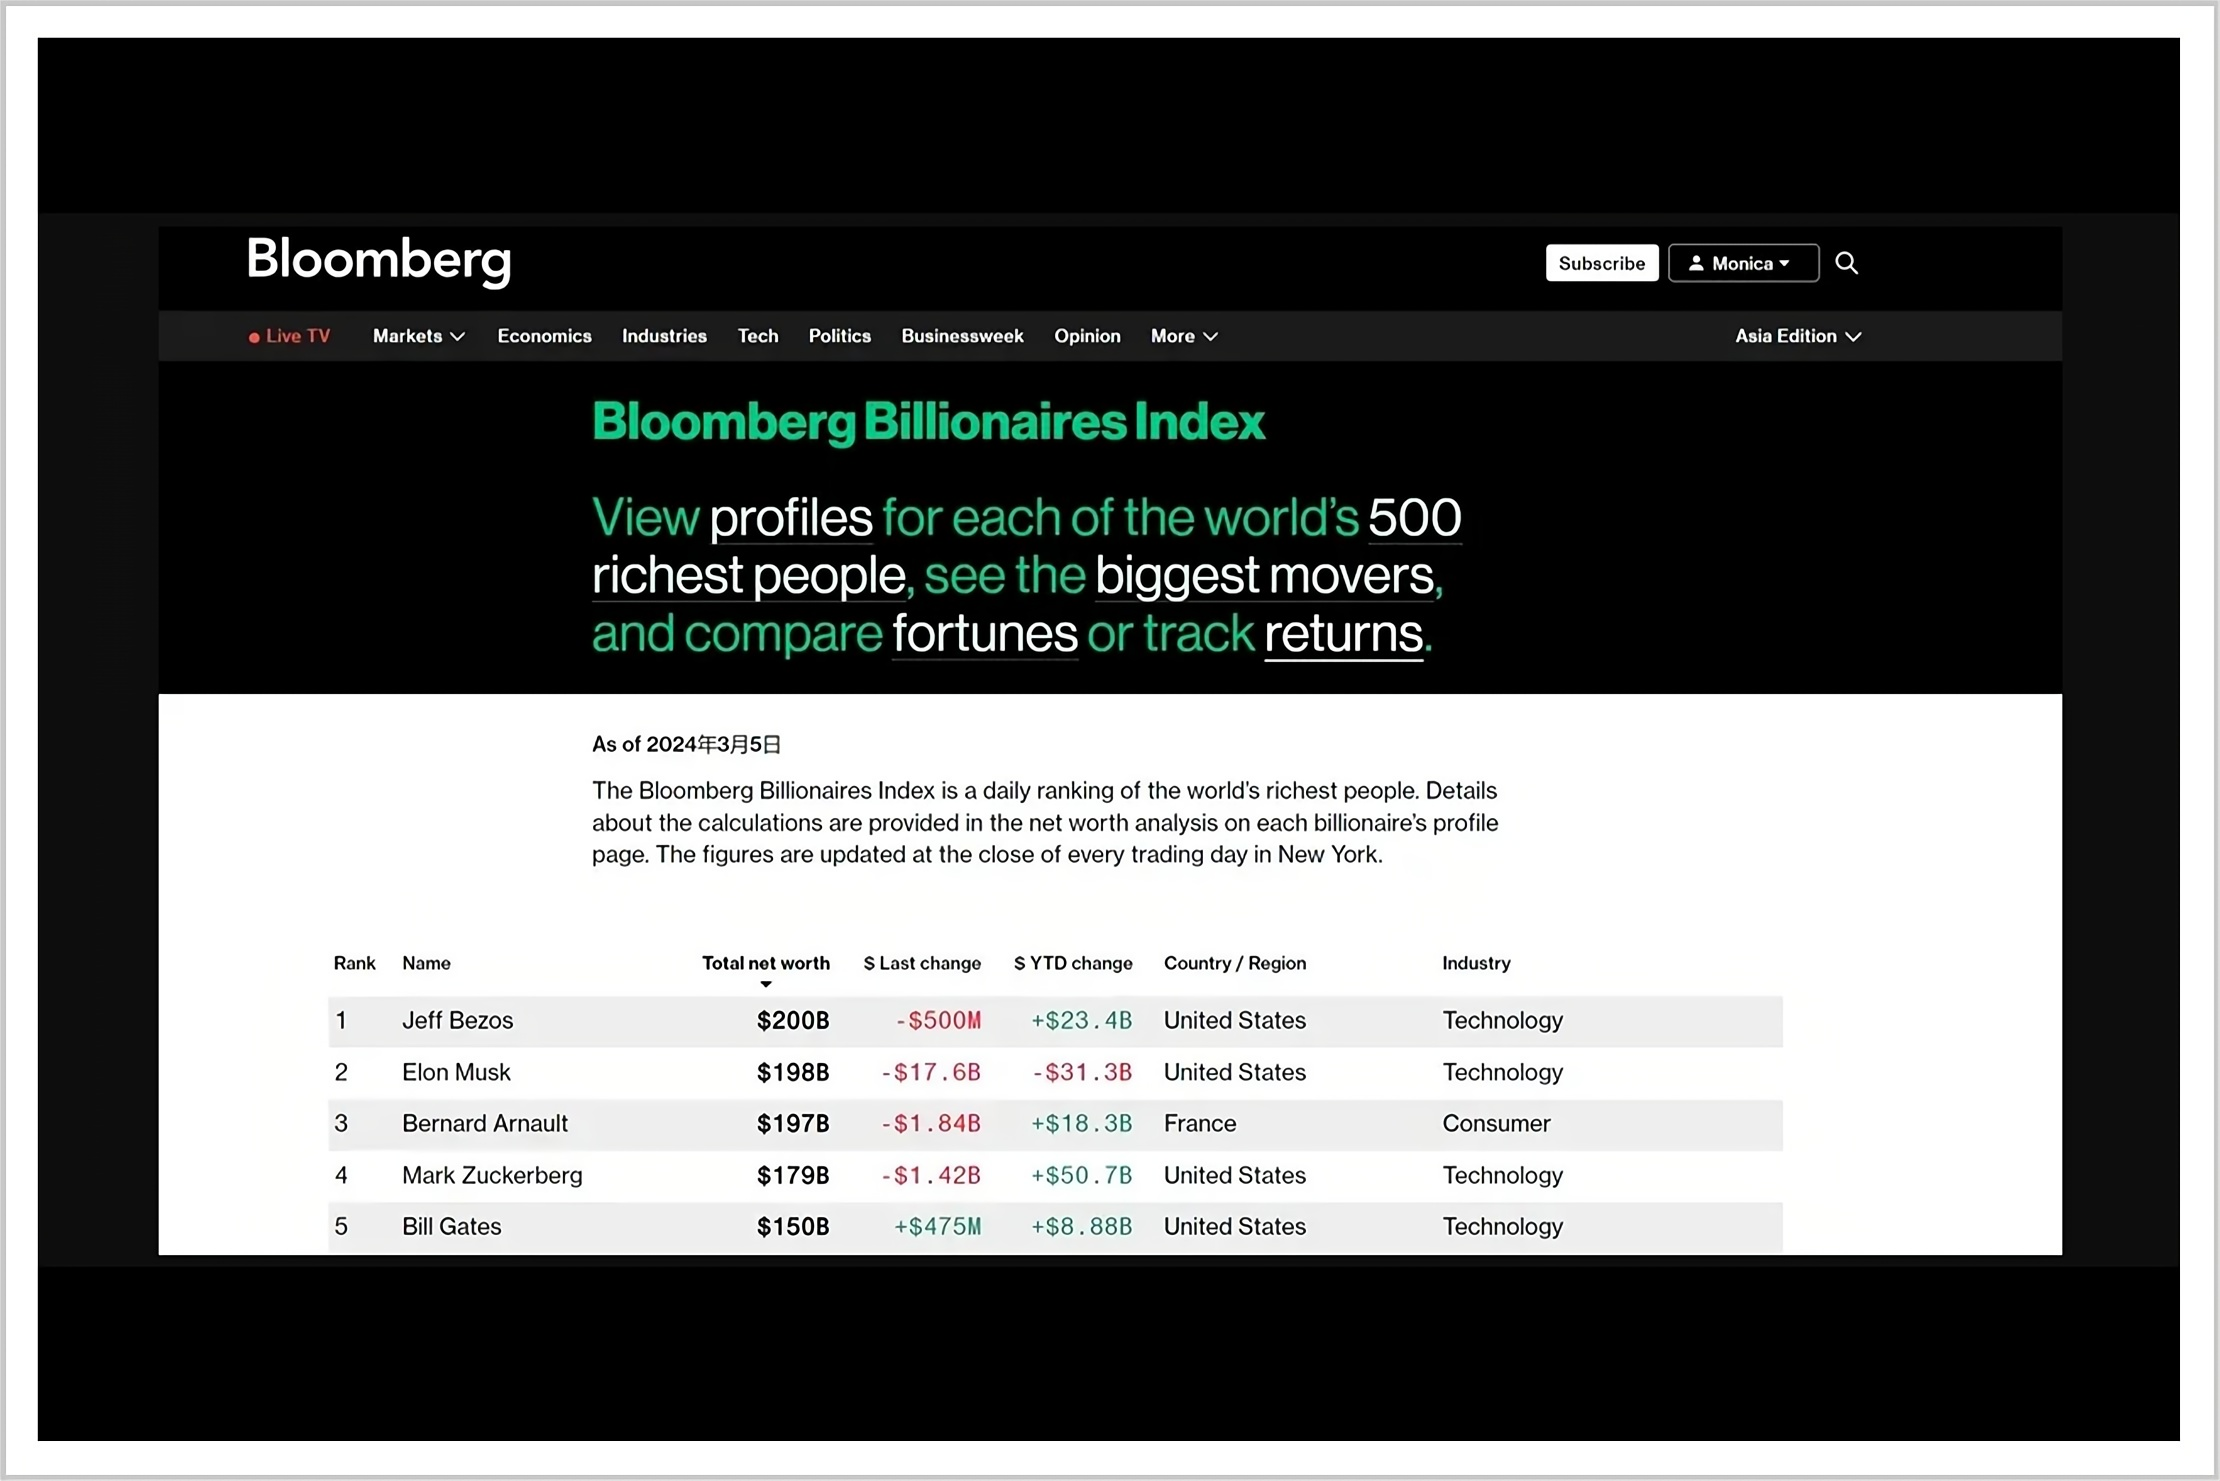Click the 'As of 2024年3月5日' date
The width and height of the screenshot is (2220, 1481).
click(x=687, y=744)
